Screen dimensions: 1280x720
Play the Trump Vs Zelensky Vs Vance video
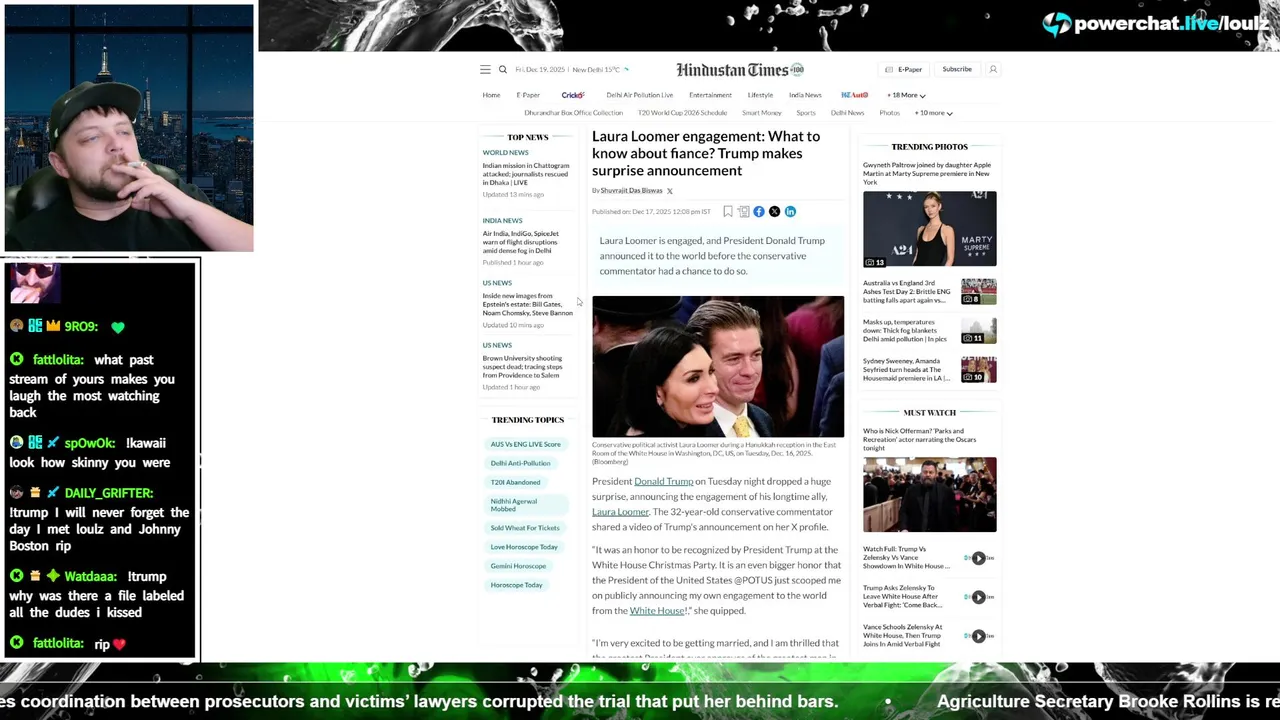tap(978, 558)
